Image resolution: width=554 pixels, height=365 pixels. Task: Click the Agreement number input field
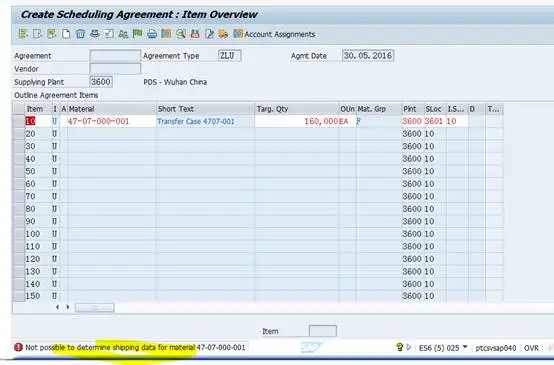pos(115,56)
